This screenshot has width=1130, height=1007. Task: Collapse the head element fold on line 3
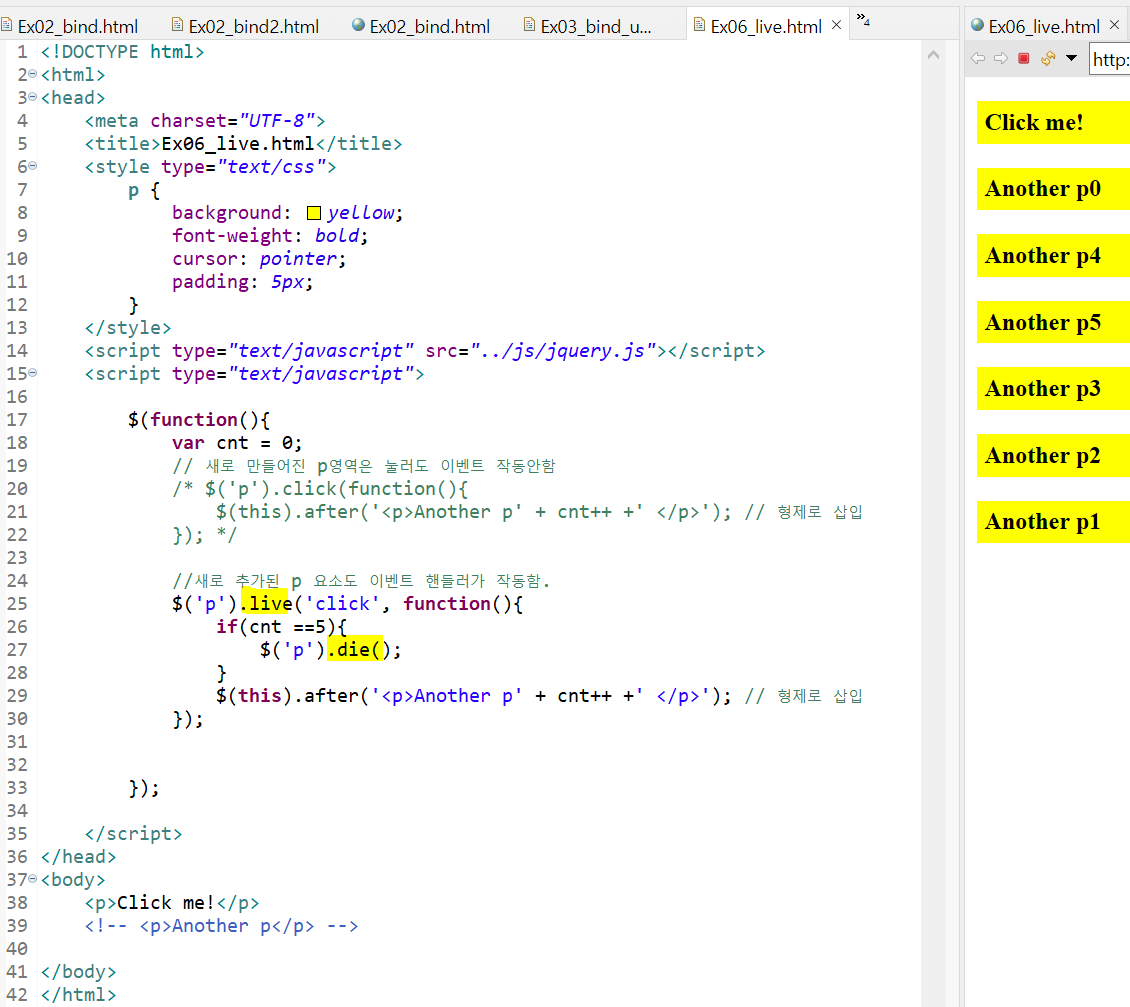(x=32, y=97)
